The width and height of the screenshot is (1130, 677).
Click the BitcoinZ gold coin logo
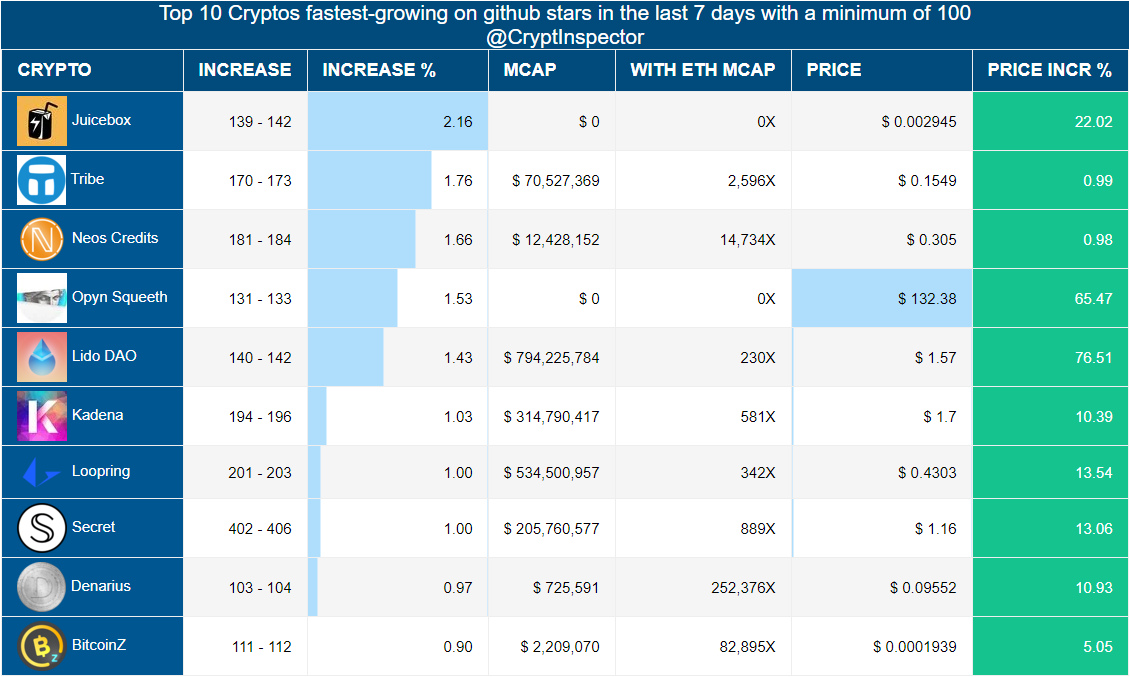[42, 646]
